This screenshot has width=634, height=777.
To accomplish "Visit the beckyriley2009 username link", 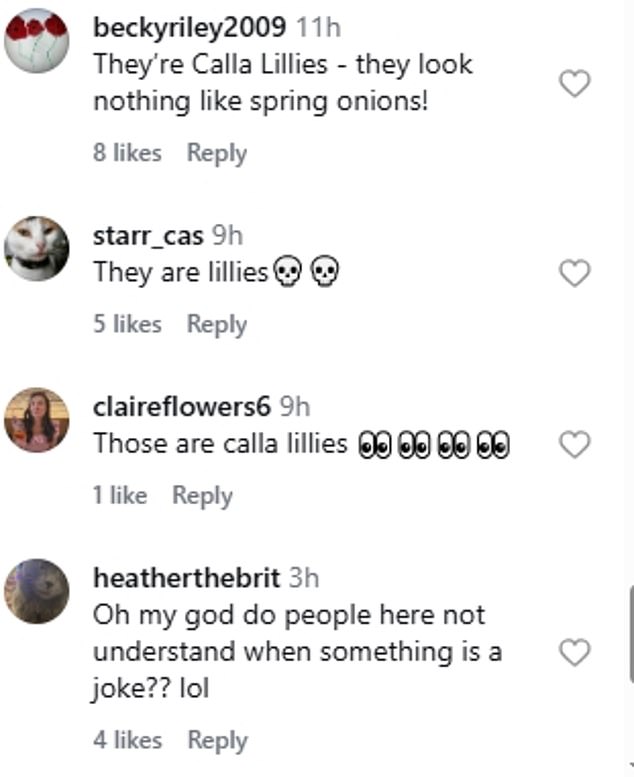I will [x=190, y=29].
